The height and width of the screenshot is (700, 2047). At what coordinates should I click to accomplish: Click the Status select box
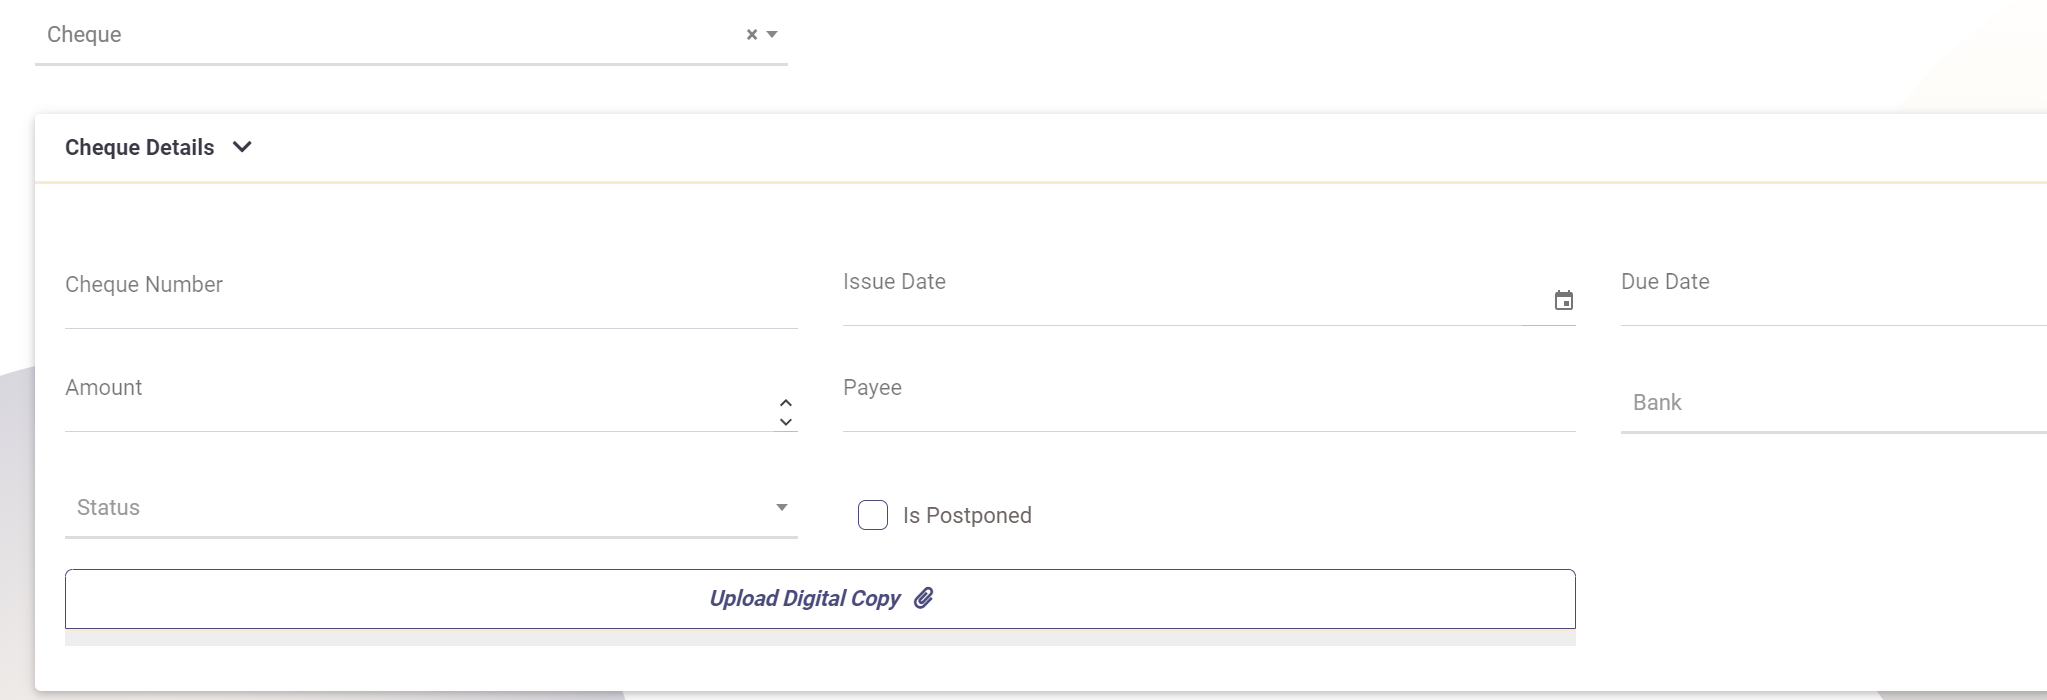420,508
